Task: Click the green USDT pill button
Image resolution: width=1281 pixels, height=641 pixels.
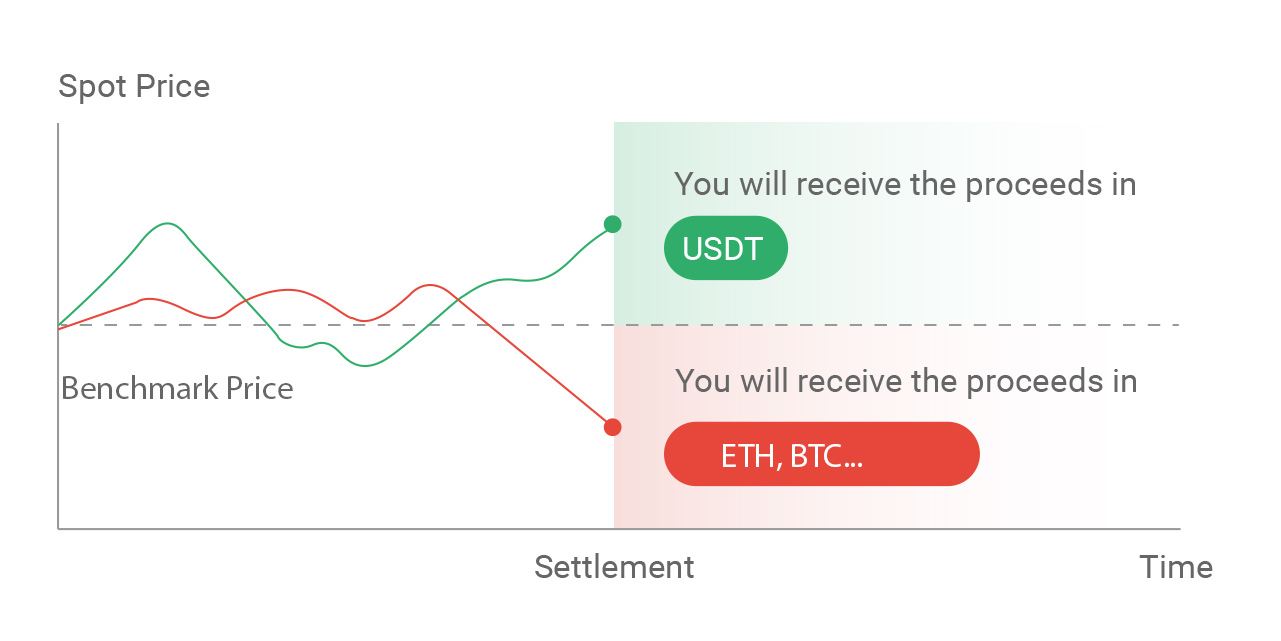Action: 726,248
